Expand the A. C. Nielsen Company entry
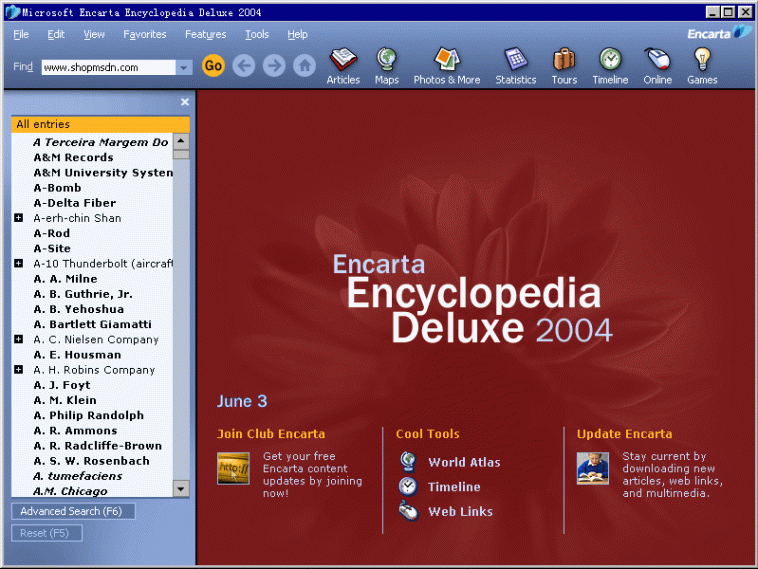The image size is (758, 569). pyautogui.click(x=18, y=339)
